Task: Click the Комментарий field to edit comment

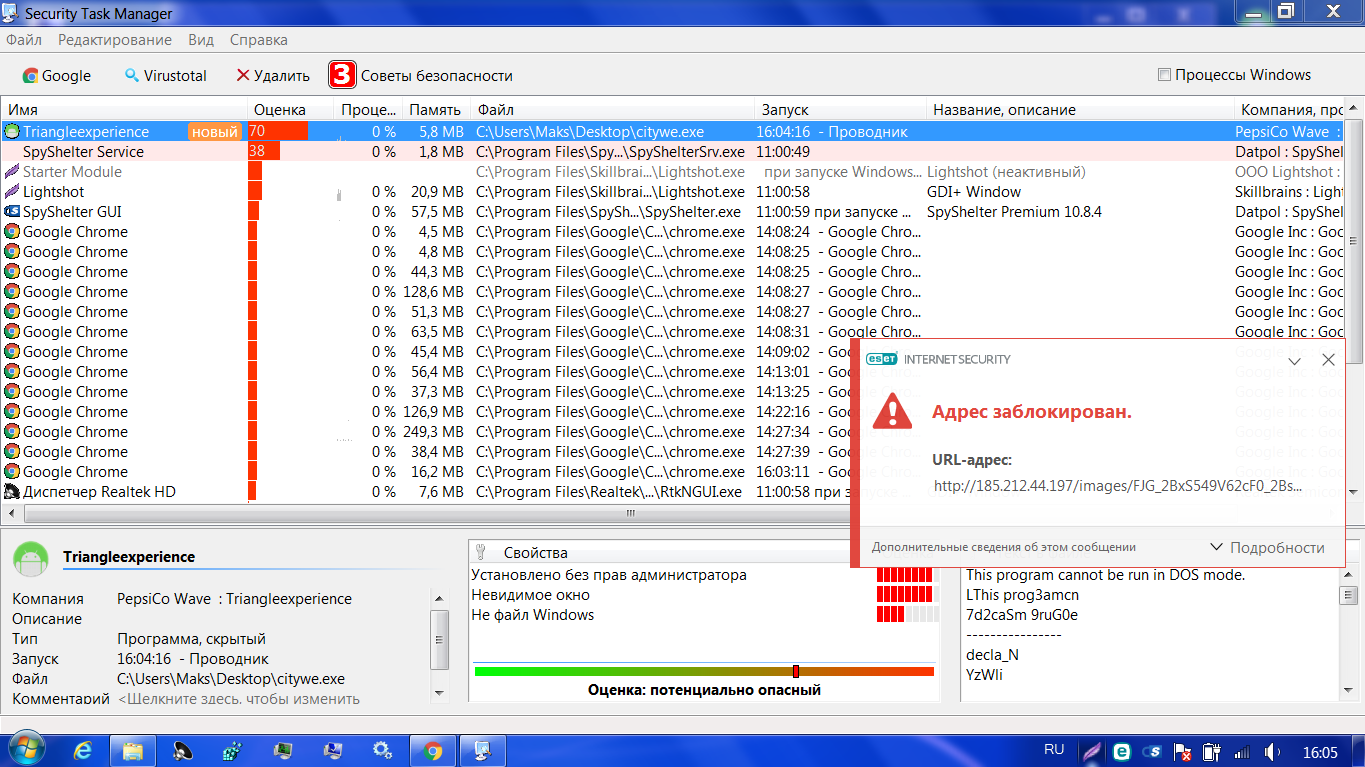Action: tap(239, 699)
